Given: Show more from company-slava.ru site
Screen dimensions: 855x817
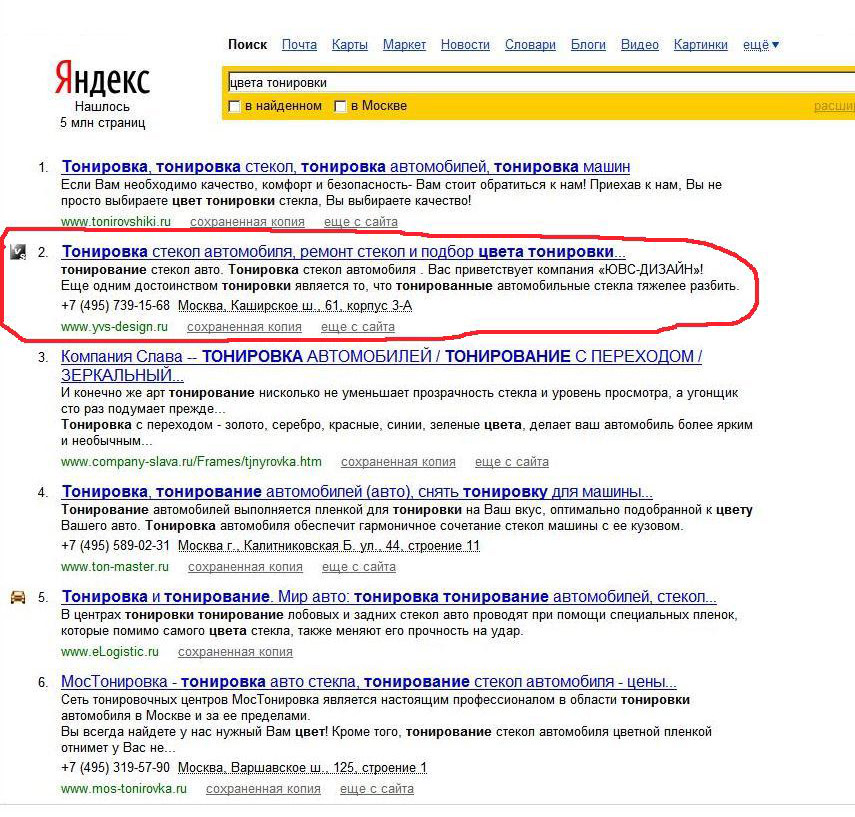Looking at the screenshot, I should (x=511, y=462).
